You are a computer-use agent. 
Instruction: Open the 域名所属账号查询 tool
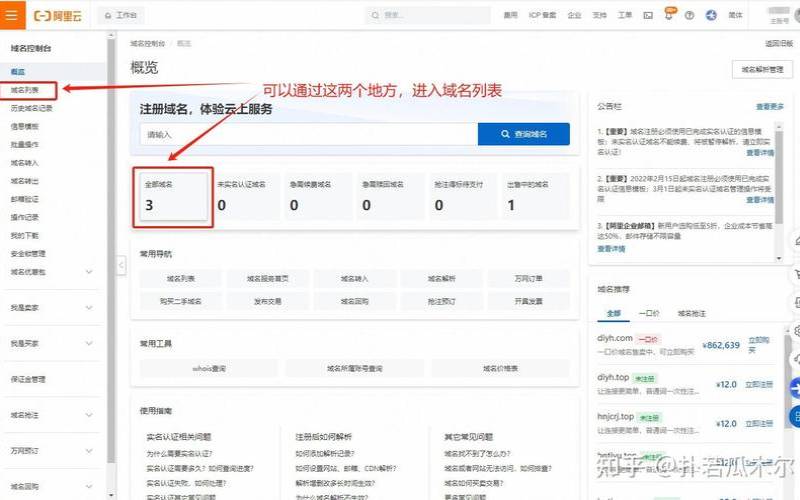pos(355,368)
